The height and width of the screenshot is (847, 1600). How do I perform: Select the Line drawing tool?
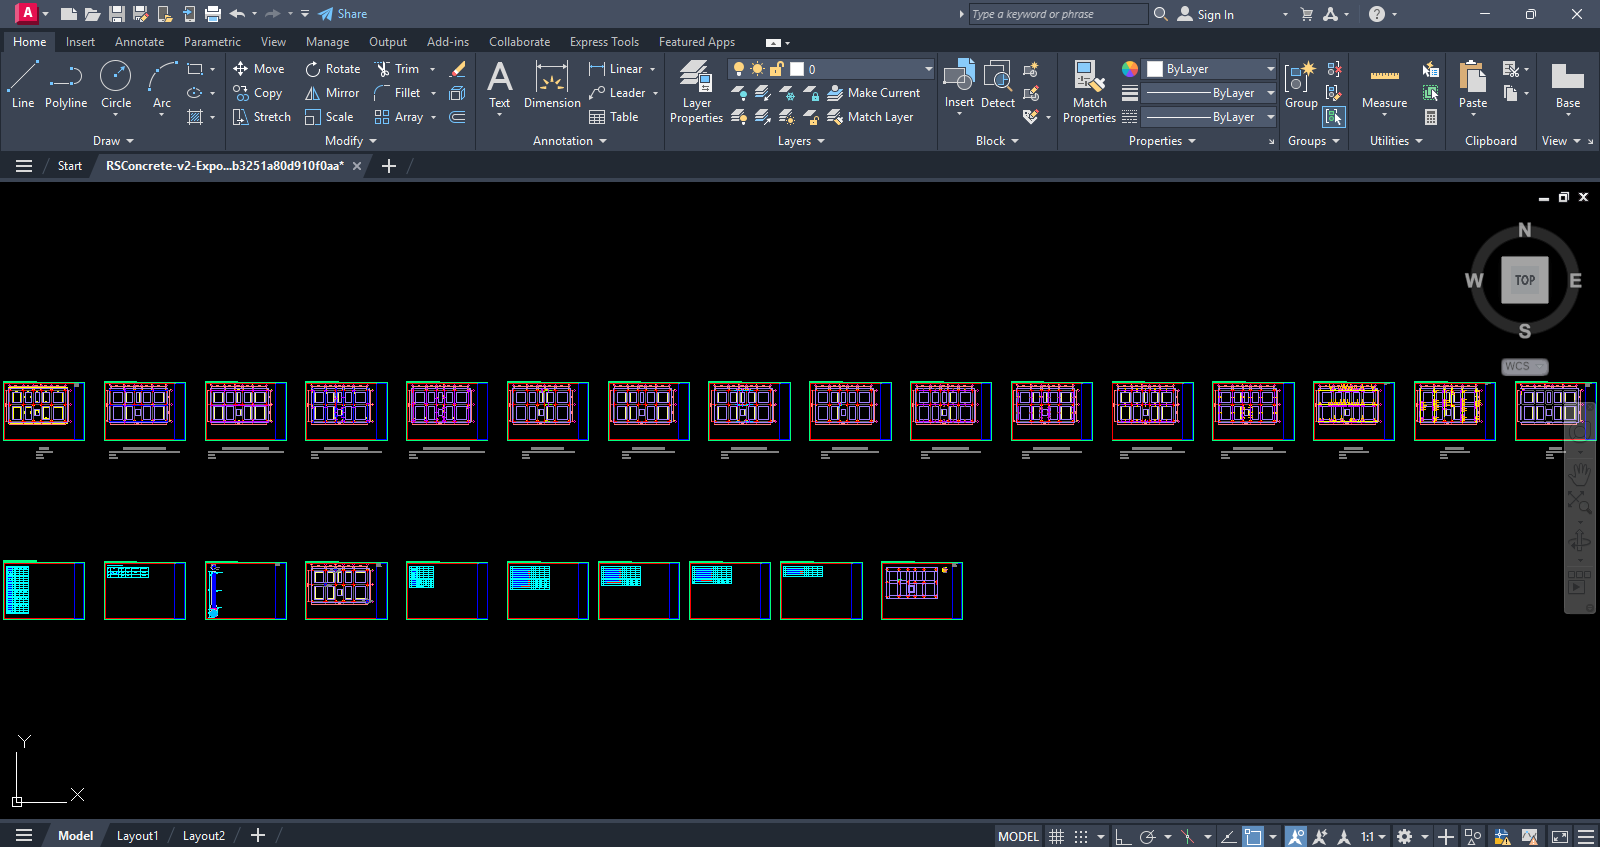pos(22,84)
